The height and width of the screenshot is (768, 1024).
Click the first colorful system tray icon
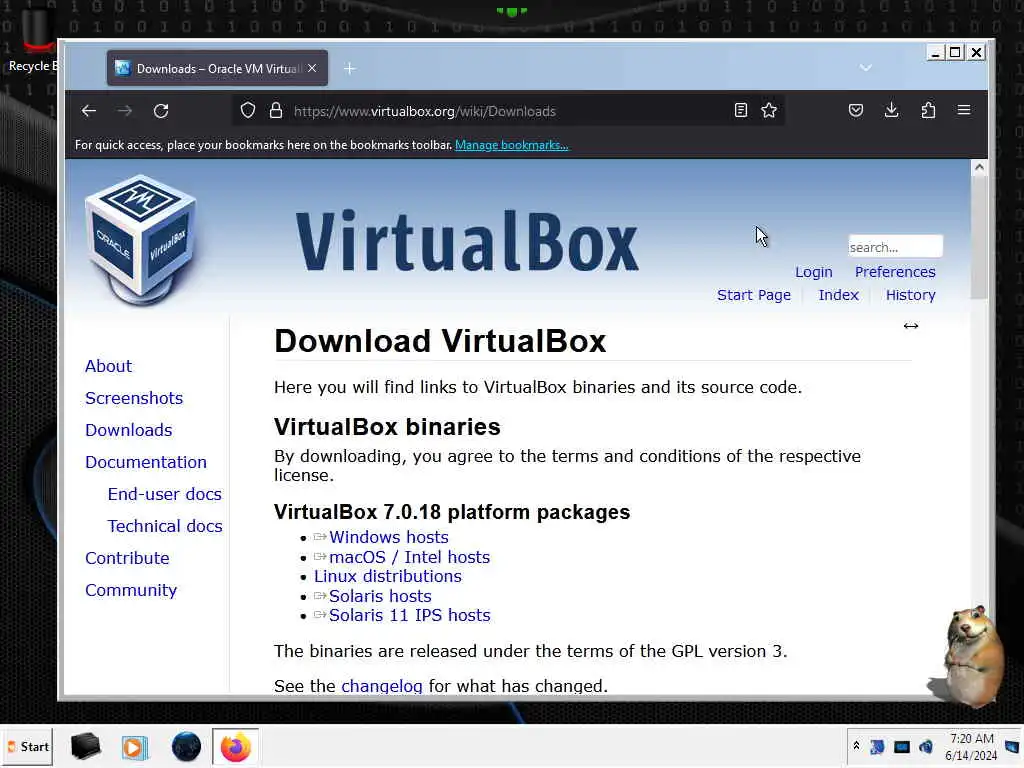tap(877, 747)
